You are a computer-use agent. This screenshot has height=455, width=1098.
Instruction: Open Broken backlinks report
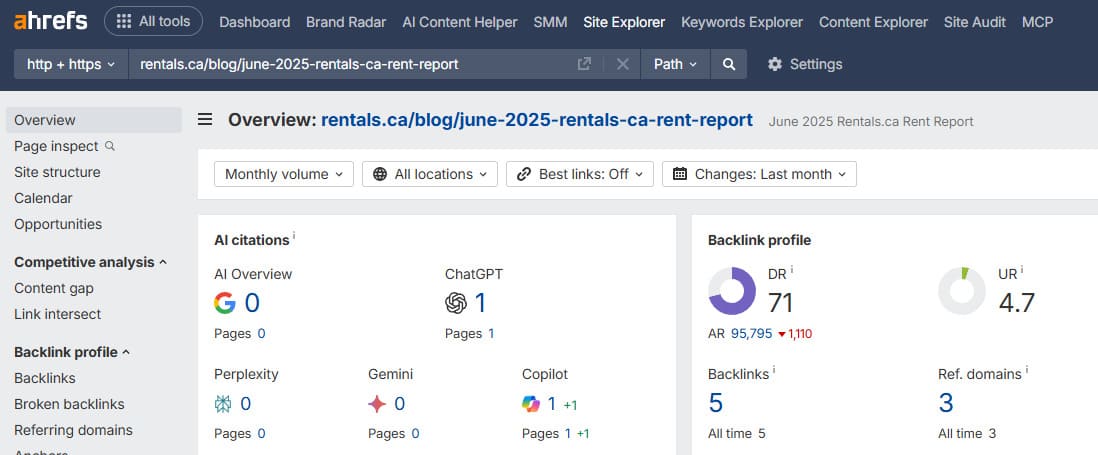point(69,404)
